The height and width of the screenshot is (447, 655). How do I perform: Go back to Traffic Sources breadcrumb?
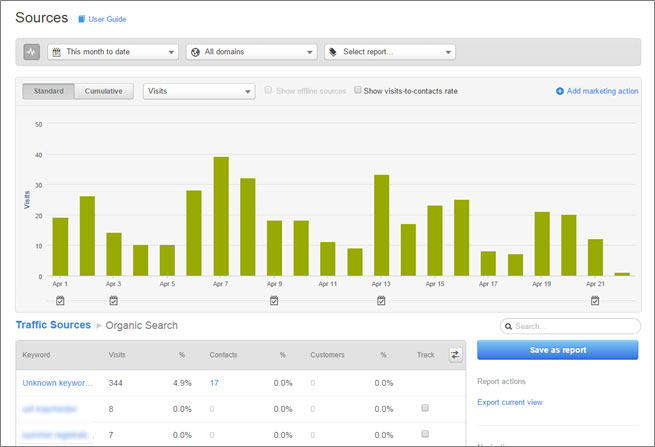click(x=53, y=325)
